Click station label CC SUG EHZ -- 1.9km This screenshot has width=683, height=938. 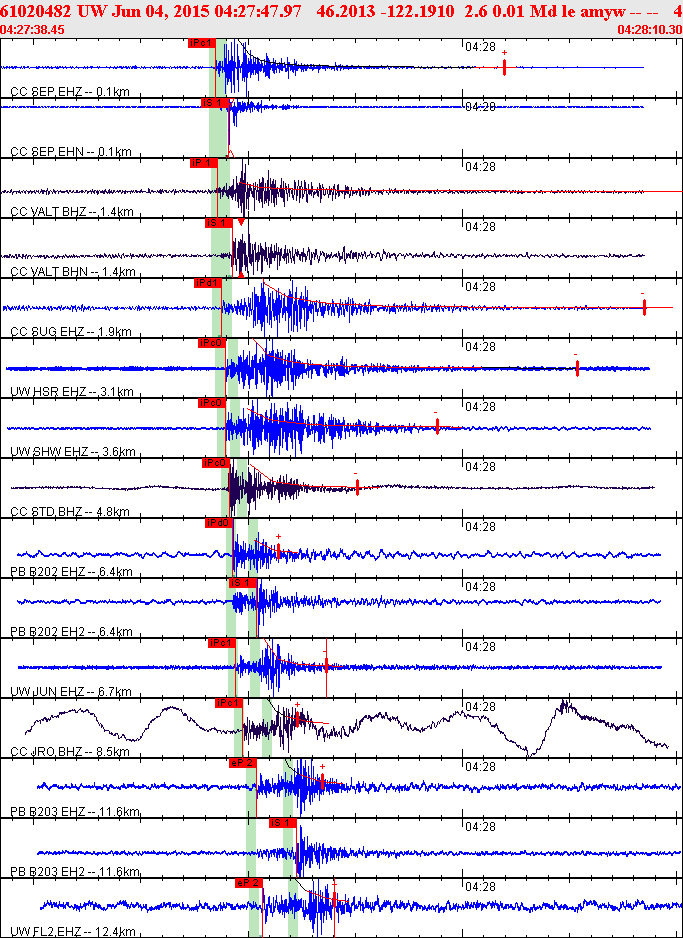pyautogui.click(x=71, y=331)
